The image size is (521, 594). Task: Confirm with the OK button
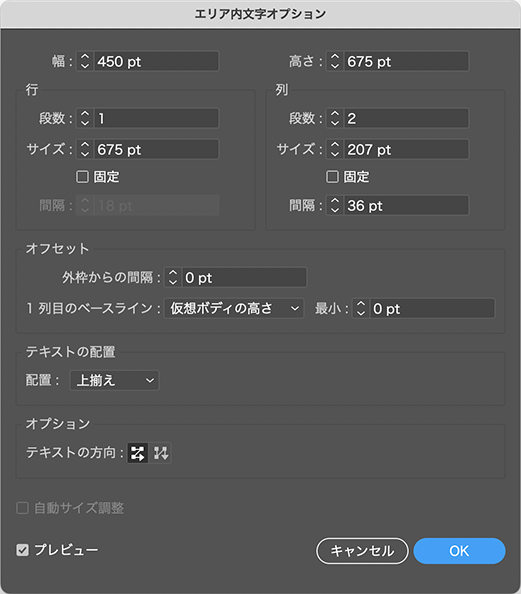tap(459, 551)
